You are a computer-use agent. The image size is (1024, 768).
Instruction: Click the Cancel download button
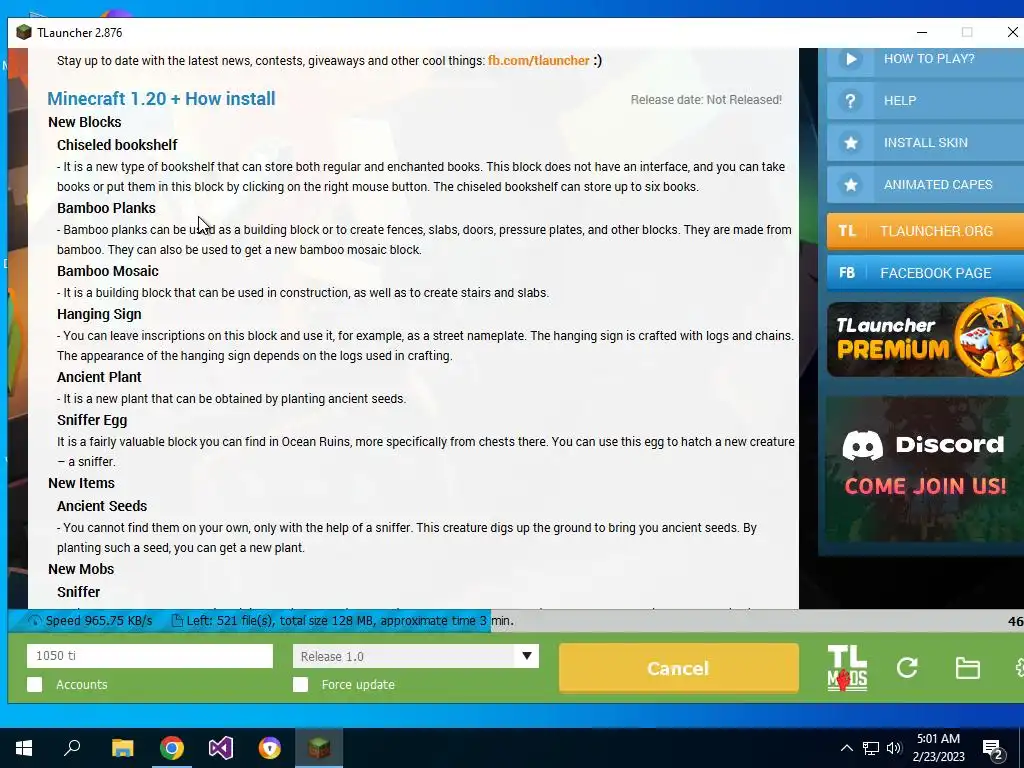[679, 668]
